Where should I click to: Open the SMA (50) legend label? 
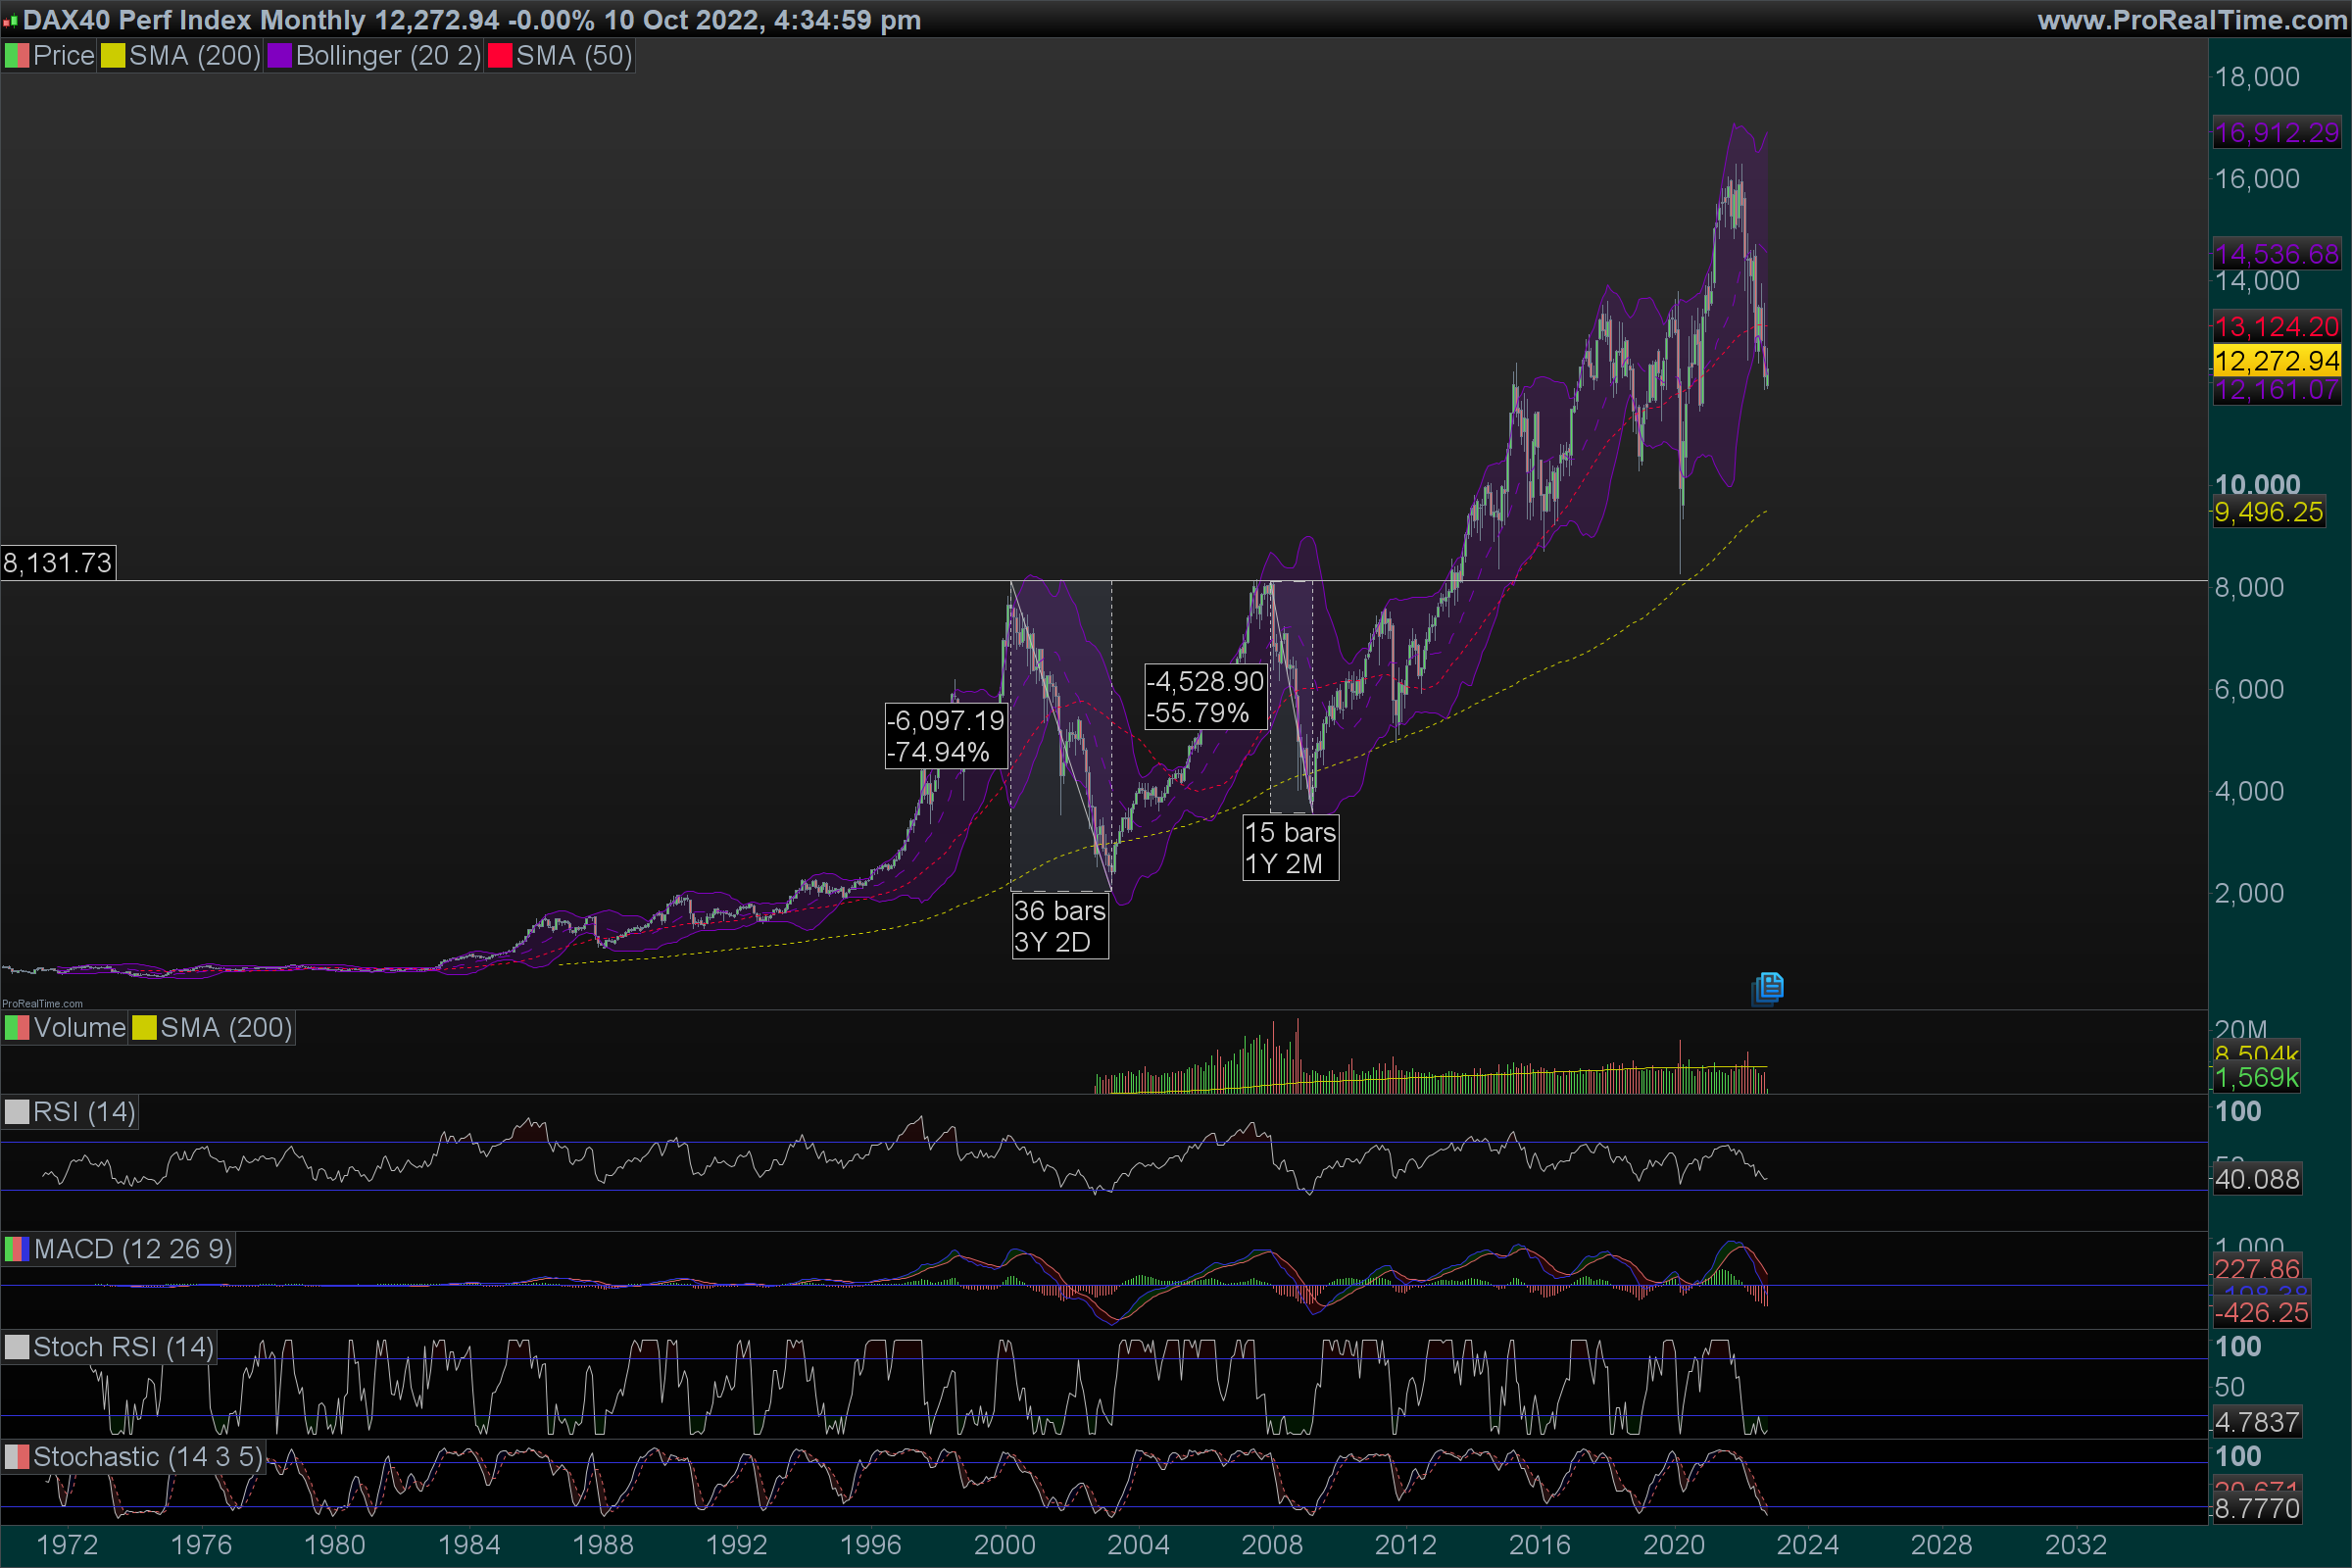point(574,56)
